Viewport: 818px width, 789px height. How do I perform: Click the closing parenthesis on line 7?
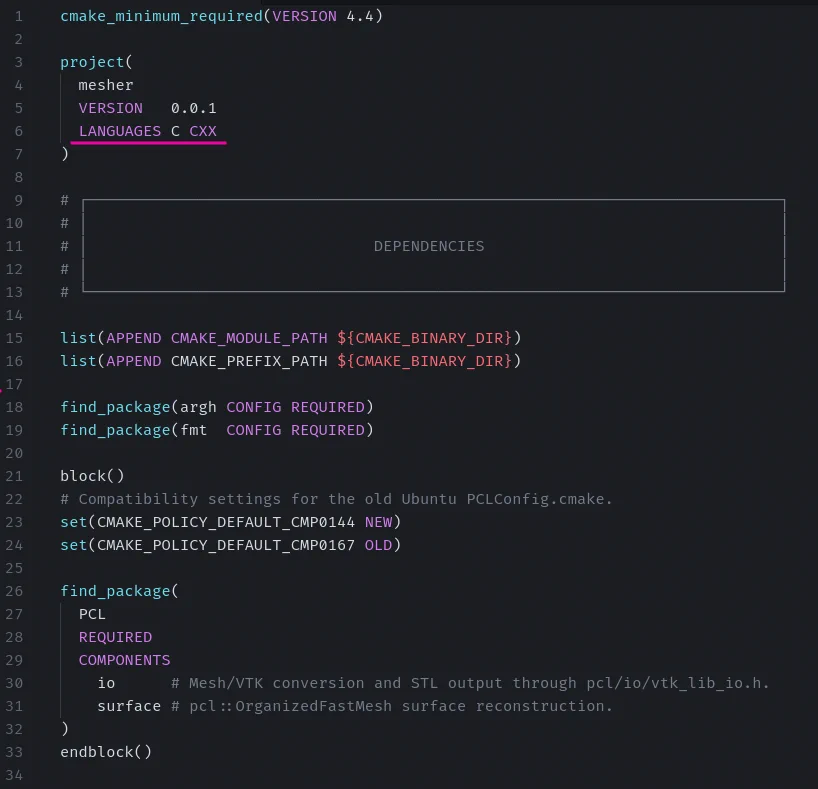pos(65,154)
